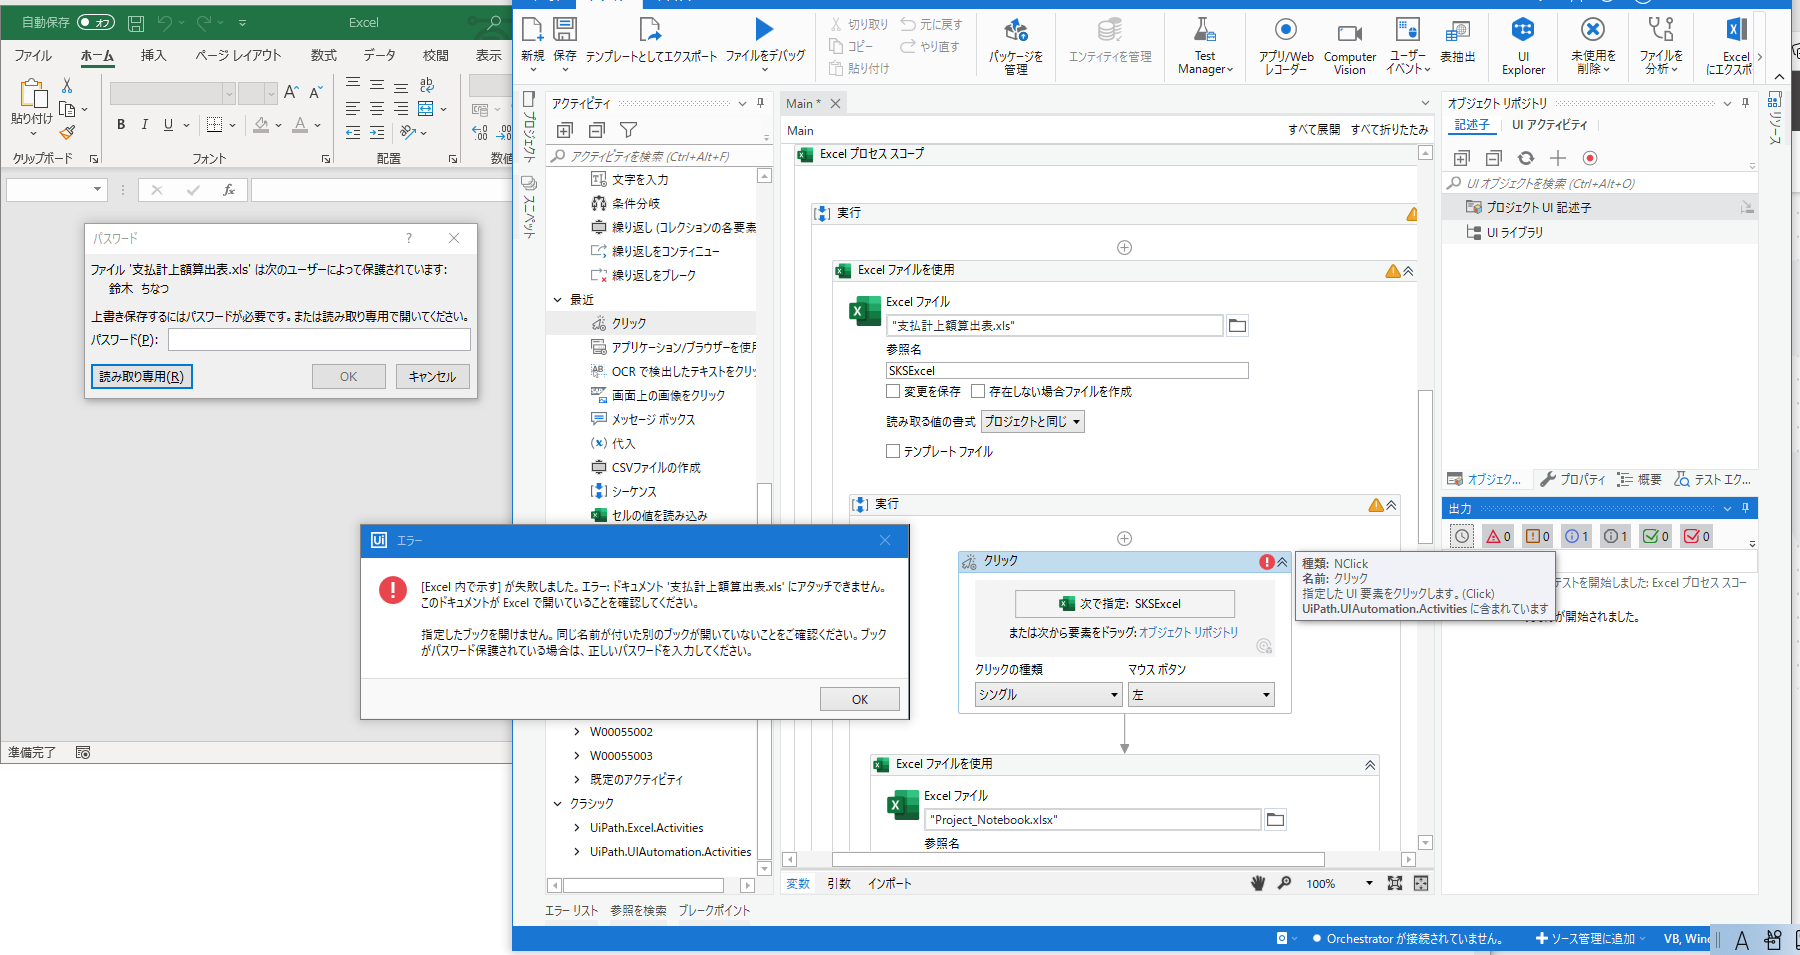Toggle the red error filter in 出力 panel
This screenshot has width=1800, height=955.
pyautogui.click(x=1498, y=536)
